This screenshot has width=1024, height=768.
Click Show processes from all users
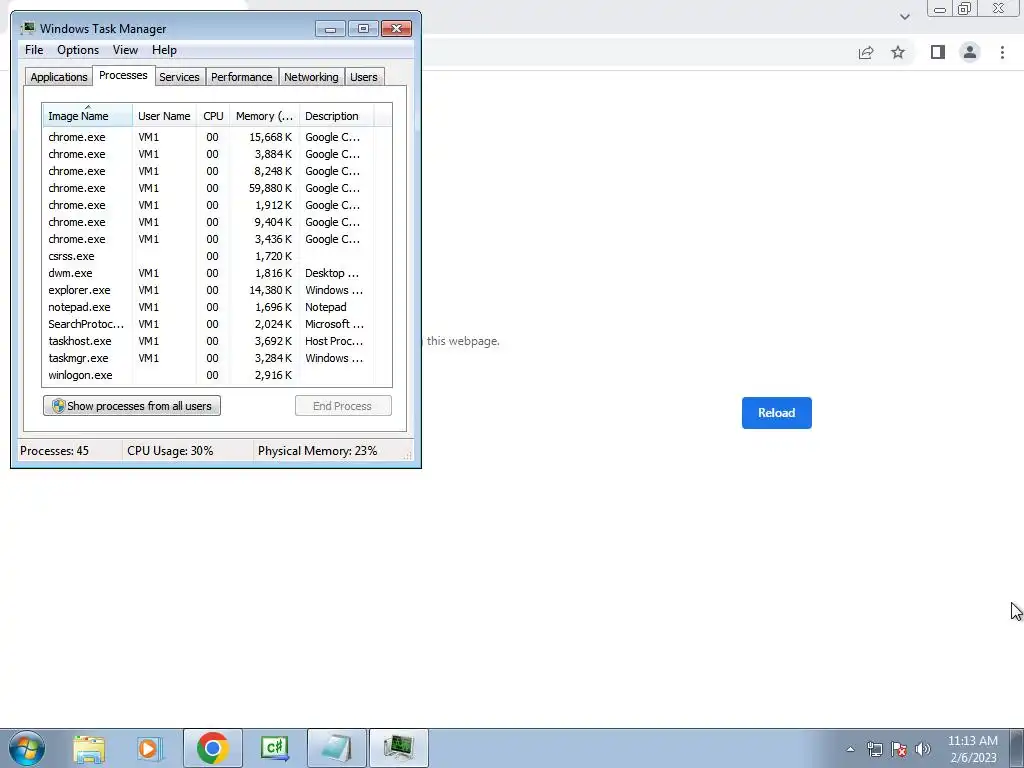point(132,406)
